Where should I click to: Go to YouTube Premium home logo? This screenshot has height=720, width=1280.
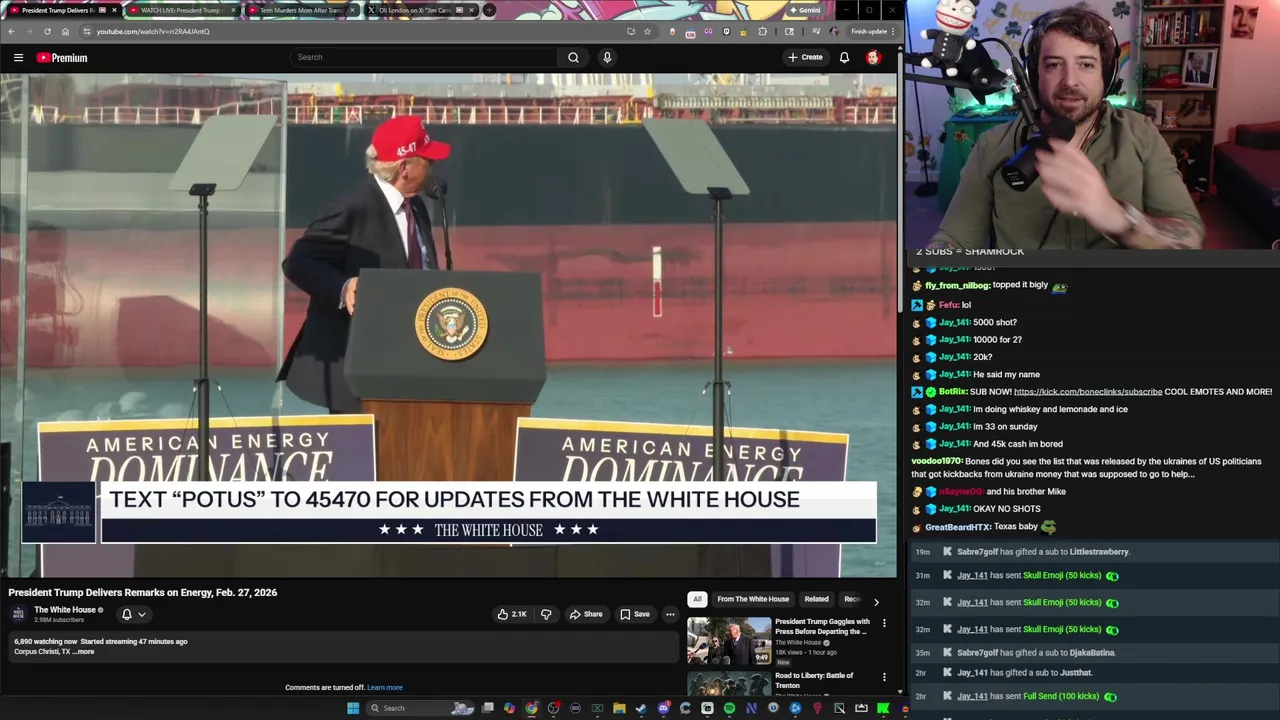click(62, 58)
